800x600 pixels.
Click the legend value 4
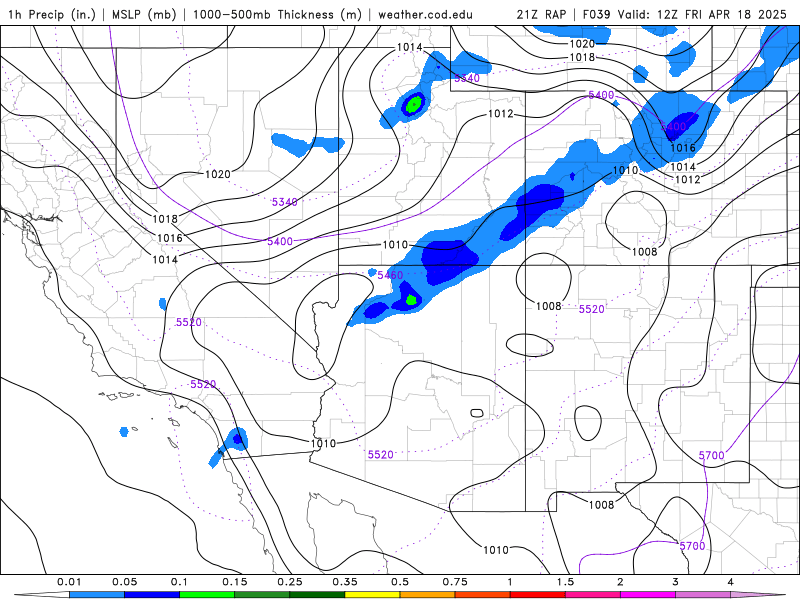point(731,582)
